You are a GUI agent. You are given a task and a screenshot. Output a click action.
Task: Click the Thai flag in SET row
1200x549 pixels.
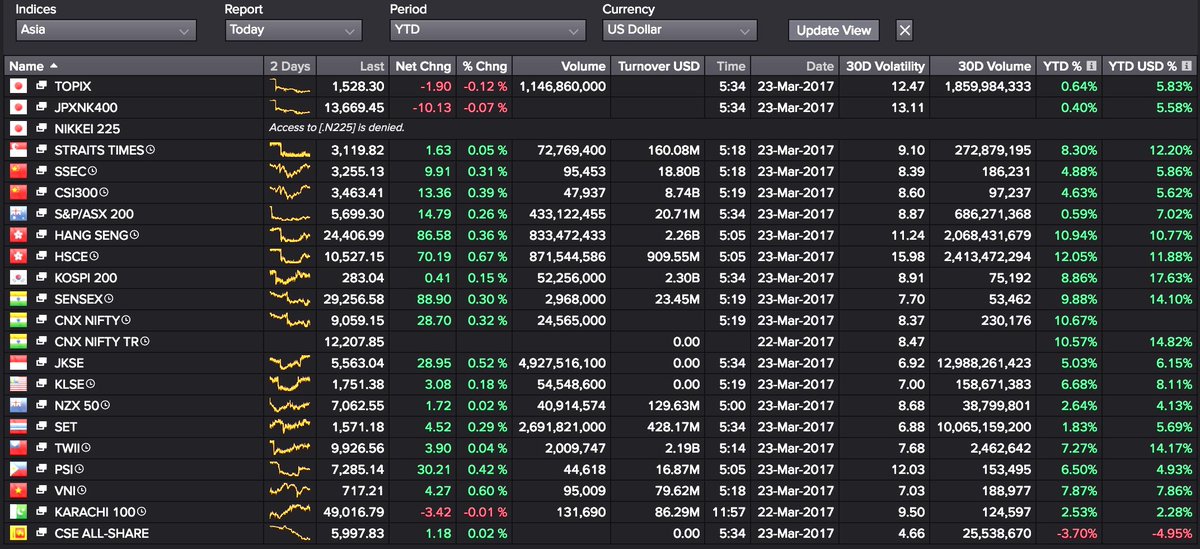pos(17,427)
